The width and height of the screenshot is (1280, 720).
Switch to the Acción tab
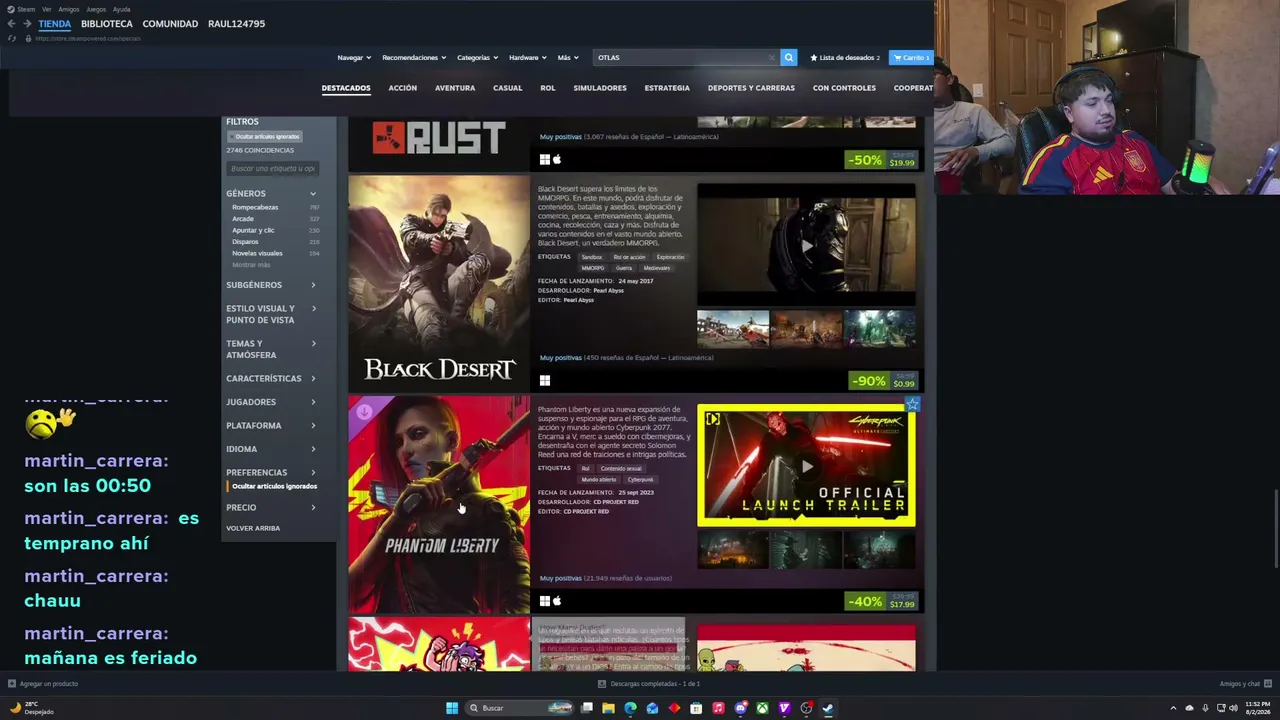(403, 88)
